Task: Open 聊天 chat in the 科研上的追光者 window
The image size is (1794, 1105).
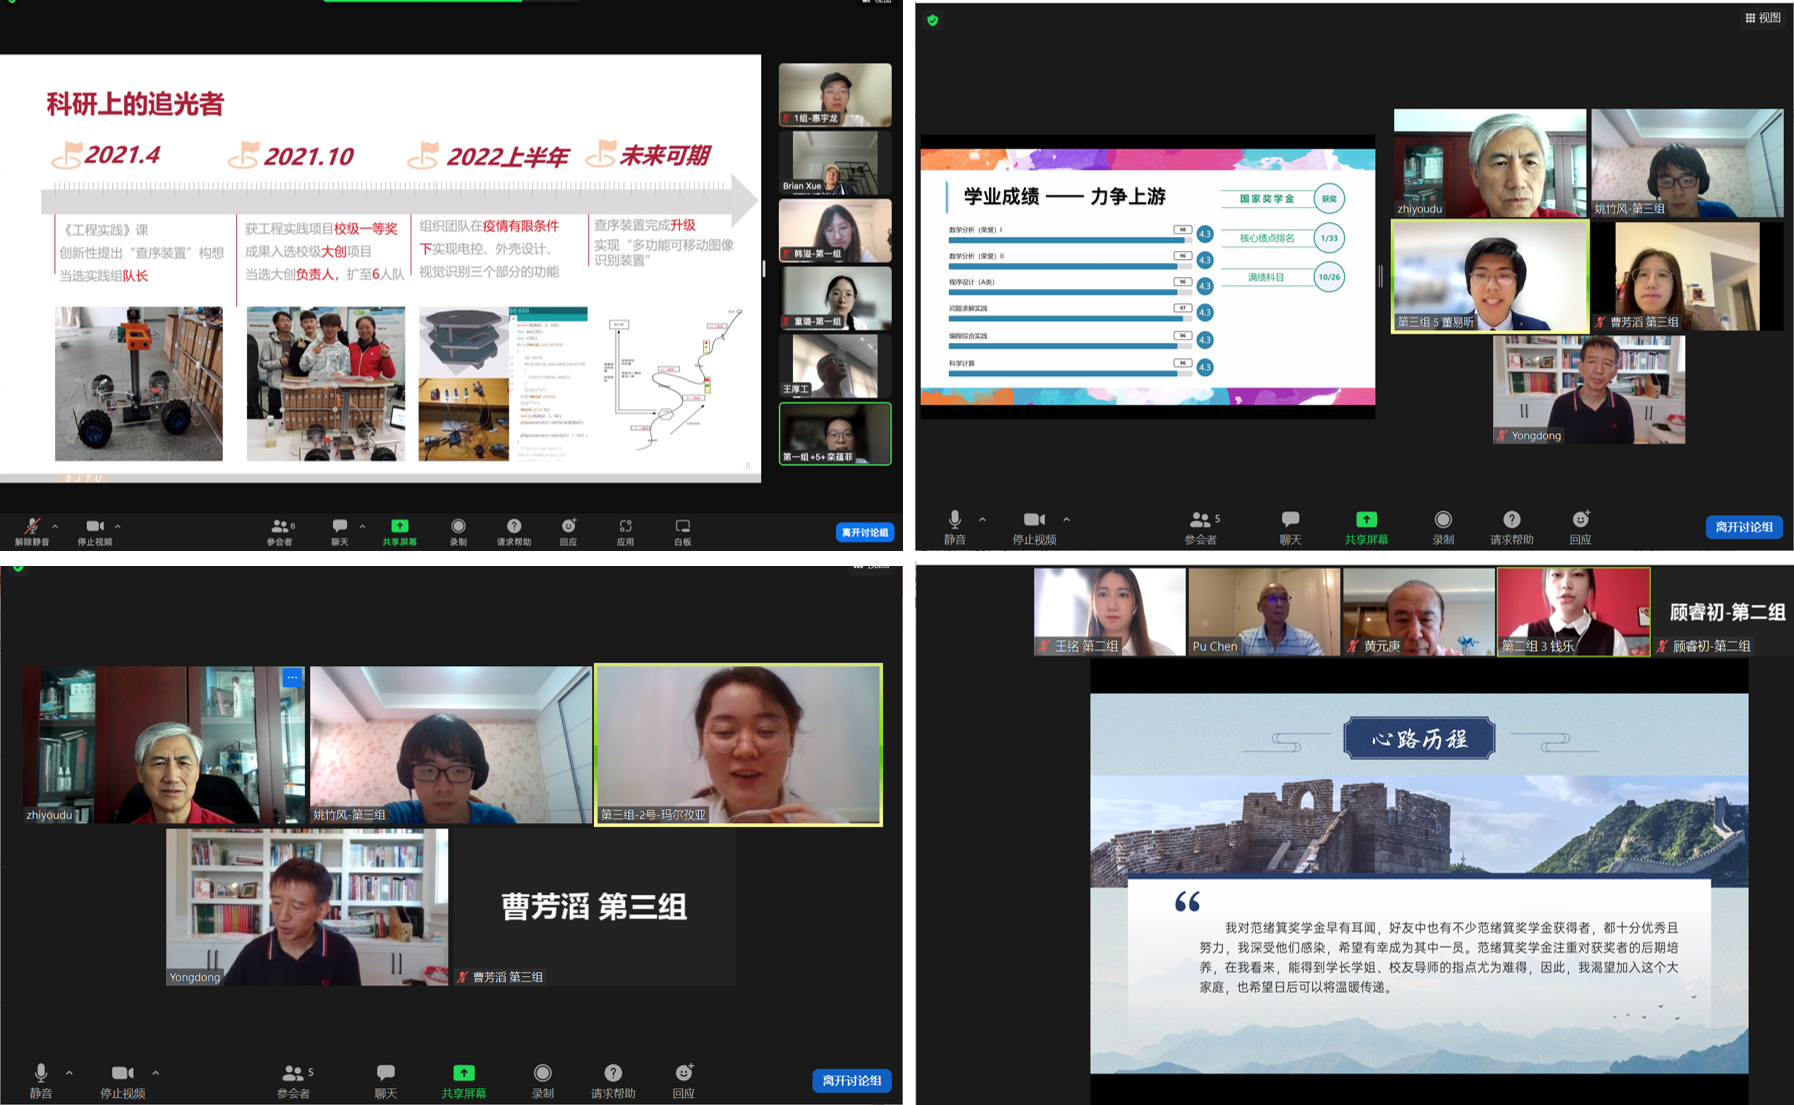Action: (x=340, y=532)
